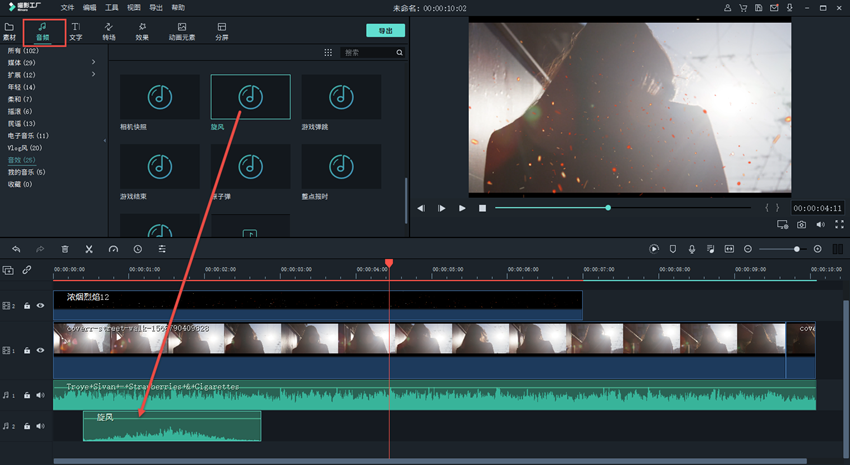
Task: Select the 民谣 (13) category
Action: [x=21, y=124]
